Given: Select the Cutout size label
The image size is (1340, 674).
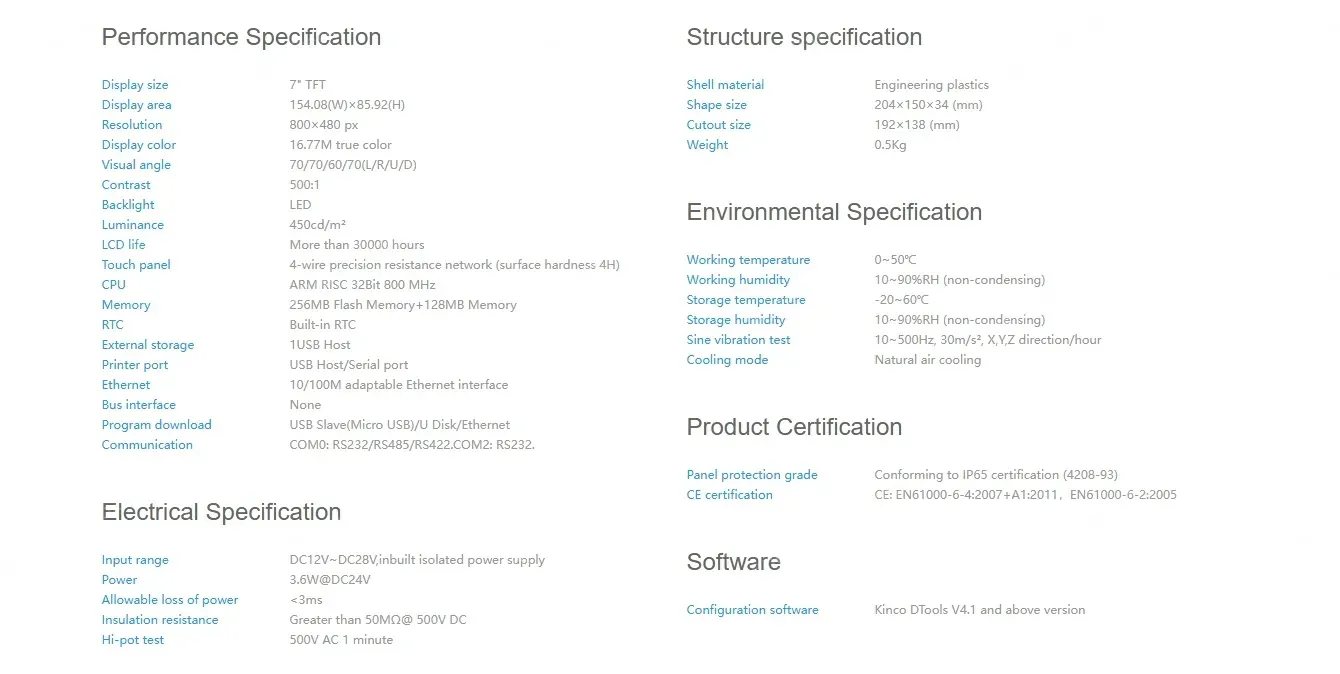Looking at the screenshot, I should click(x=718, y=125).
